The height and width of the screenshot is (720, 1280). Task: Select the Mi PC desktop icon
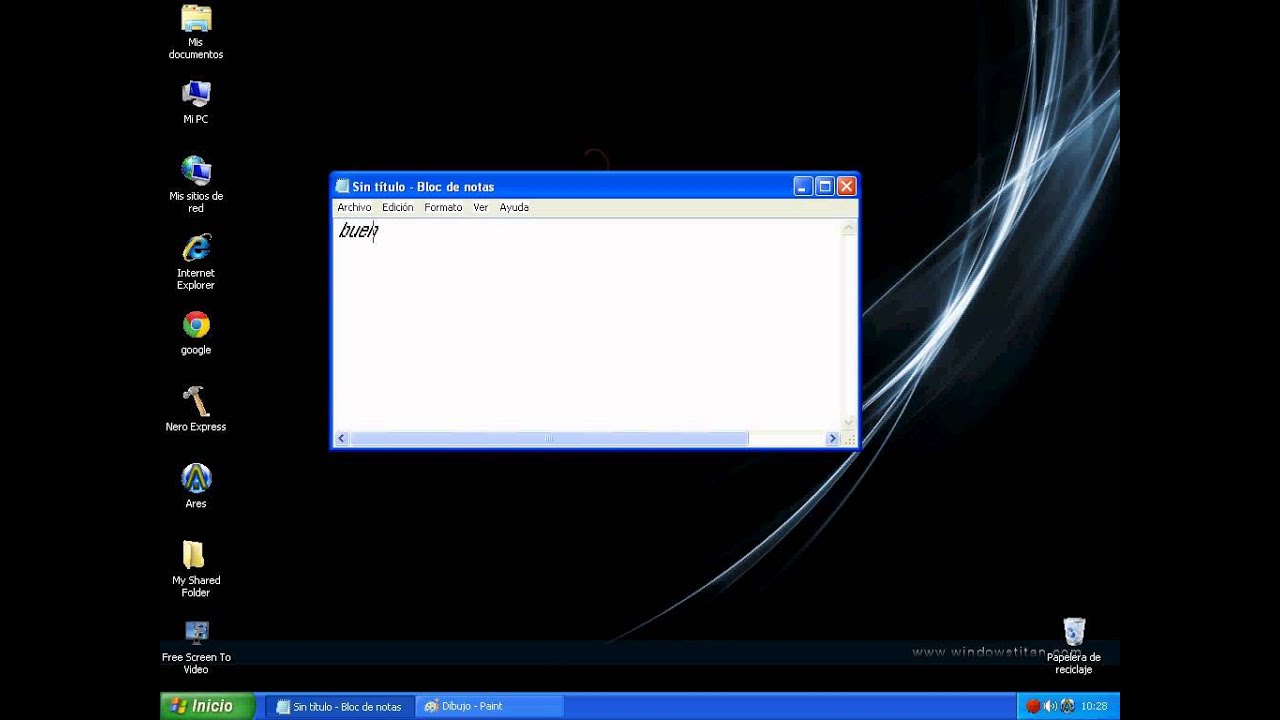196,102
